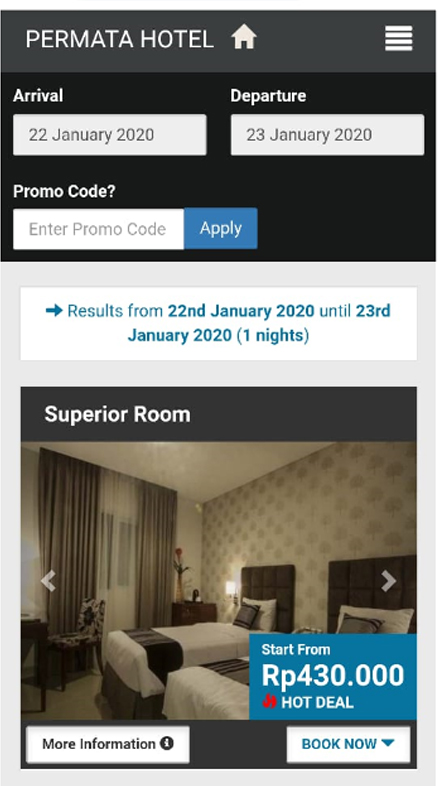Open More Information for Superior Room
442x786 pixels.
pos(108,744)
